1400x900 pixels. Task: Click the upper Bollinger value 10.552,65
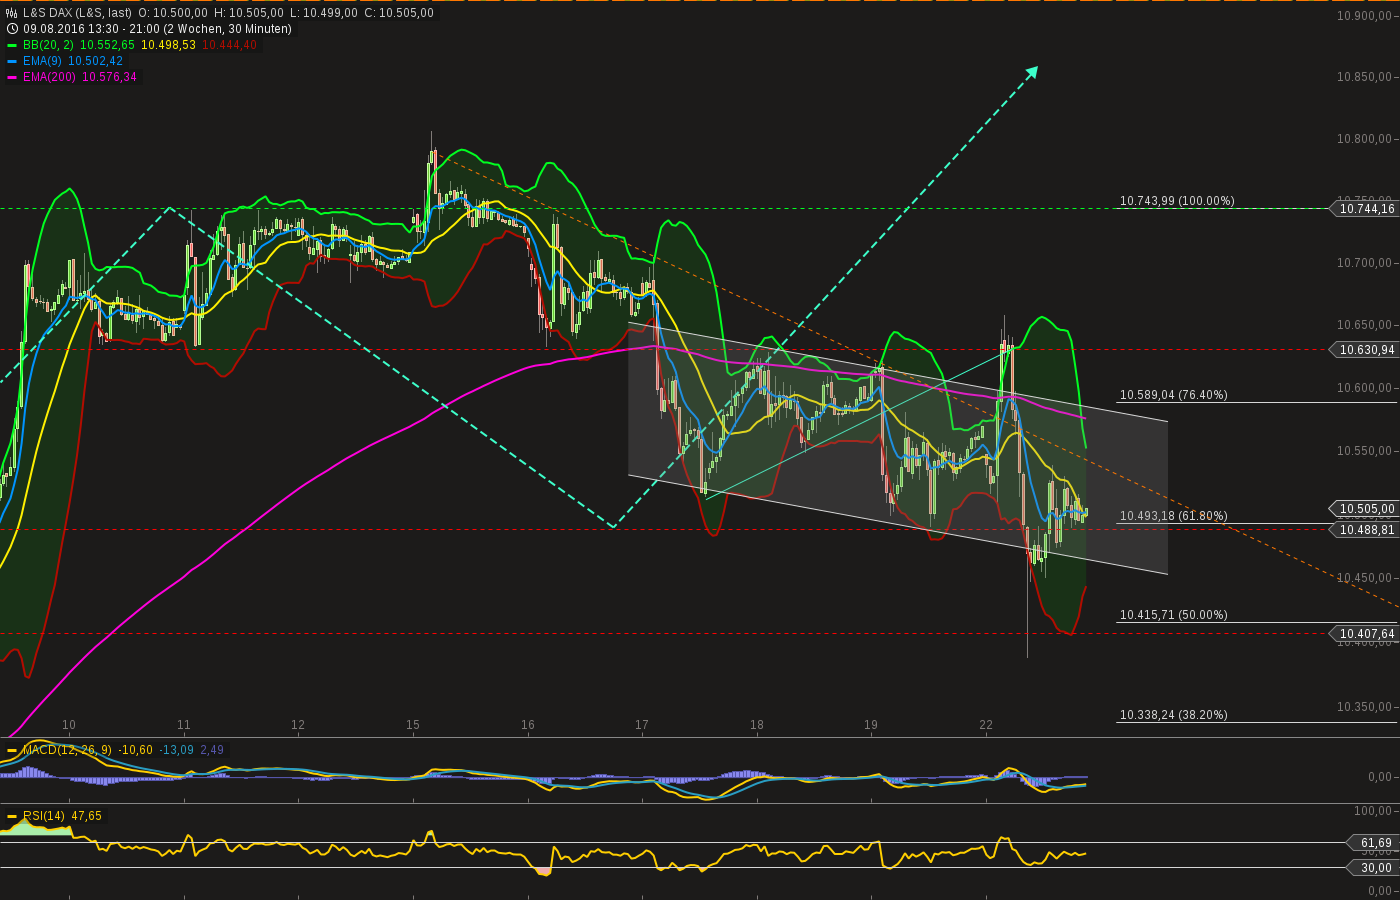click(107, 45)
